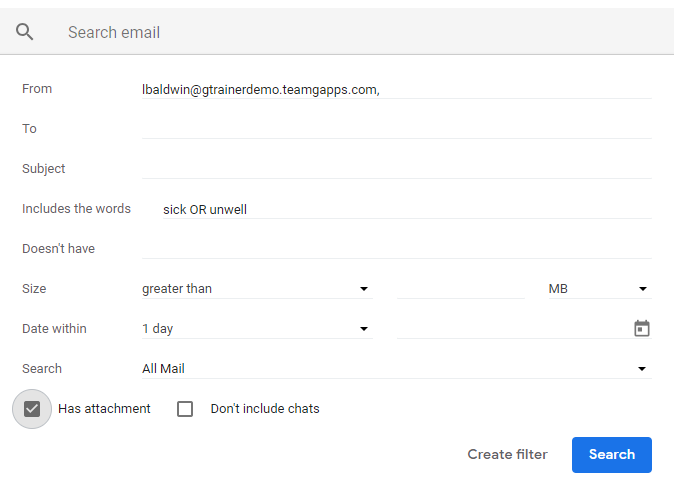The image size is (674, 492).
Task: Focus the Search email field
Action: click(361, 32)
